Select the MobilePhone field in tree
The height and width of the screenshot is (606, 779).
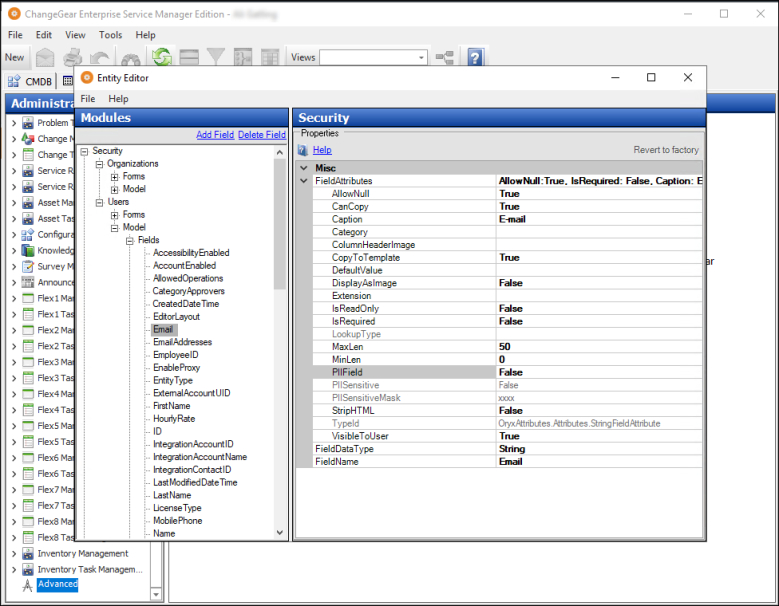click(177, 521)
